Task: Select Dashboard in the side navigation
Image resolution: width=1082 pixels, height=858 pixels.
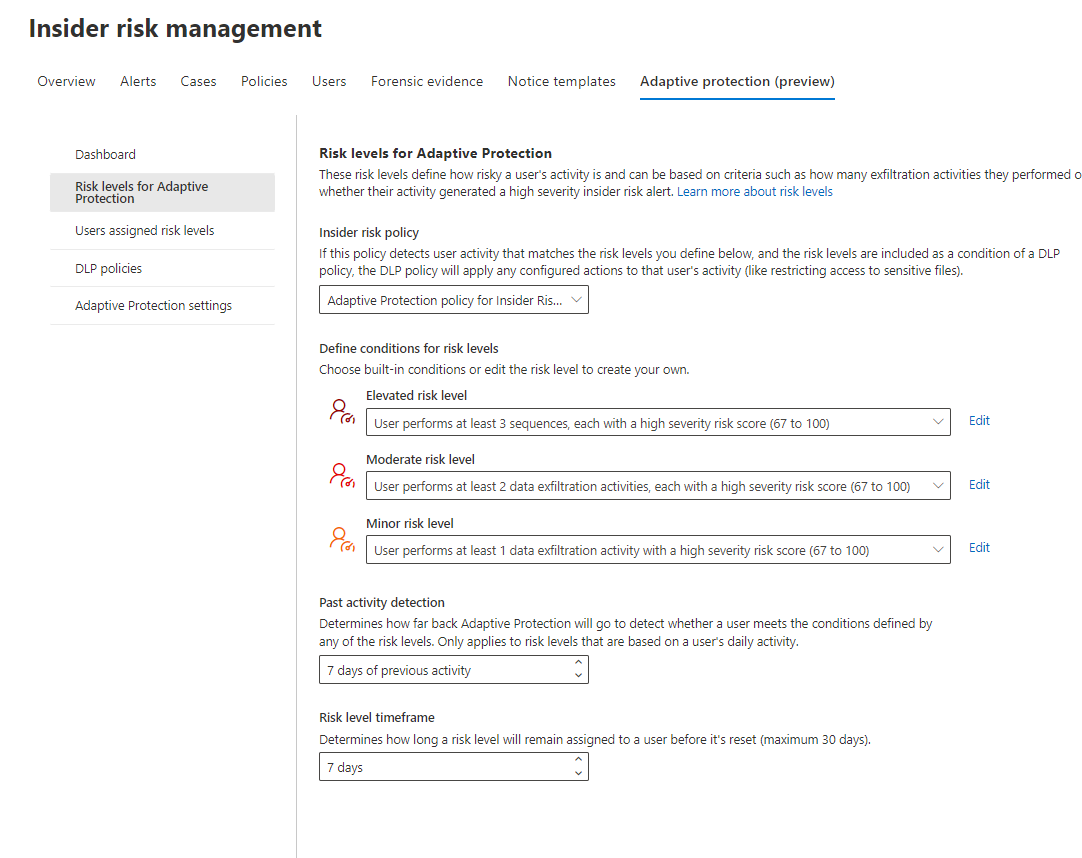Action: [105, 154]
